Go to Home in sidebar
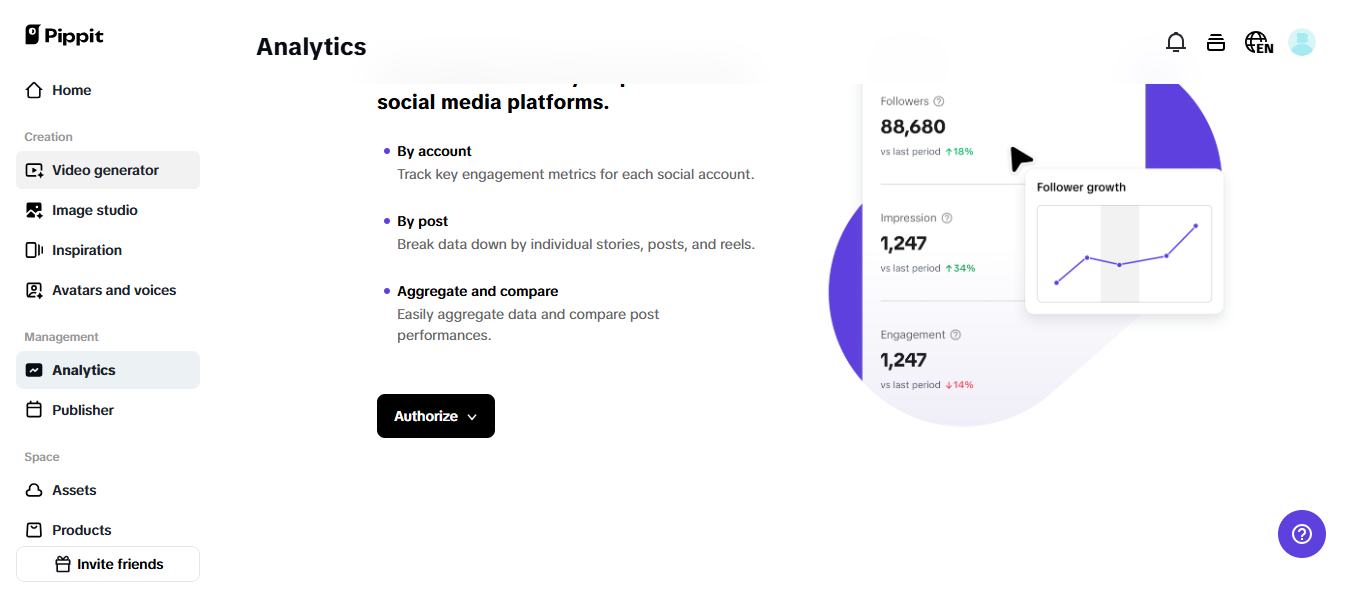The height and width of the screenshot is (595, 1365). (x=71, y=90)
